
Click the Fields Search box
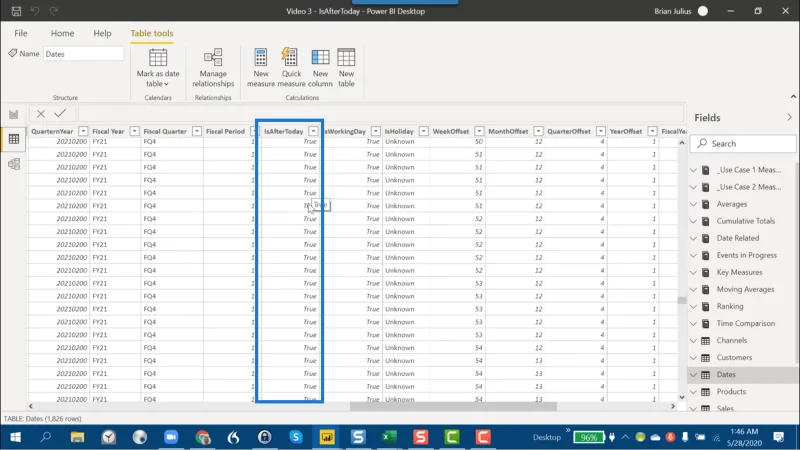[743, 143]
